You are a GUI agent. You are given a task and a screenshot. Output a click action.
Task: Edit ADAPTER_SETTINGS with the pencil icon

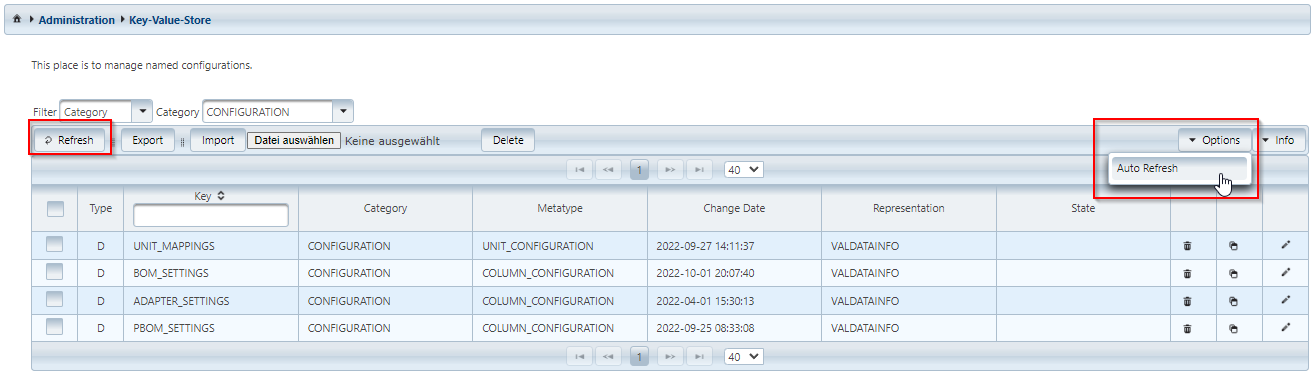point(1285,300)
